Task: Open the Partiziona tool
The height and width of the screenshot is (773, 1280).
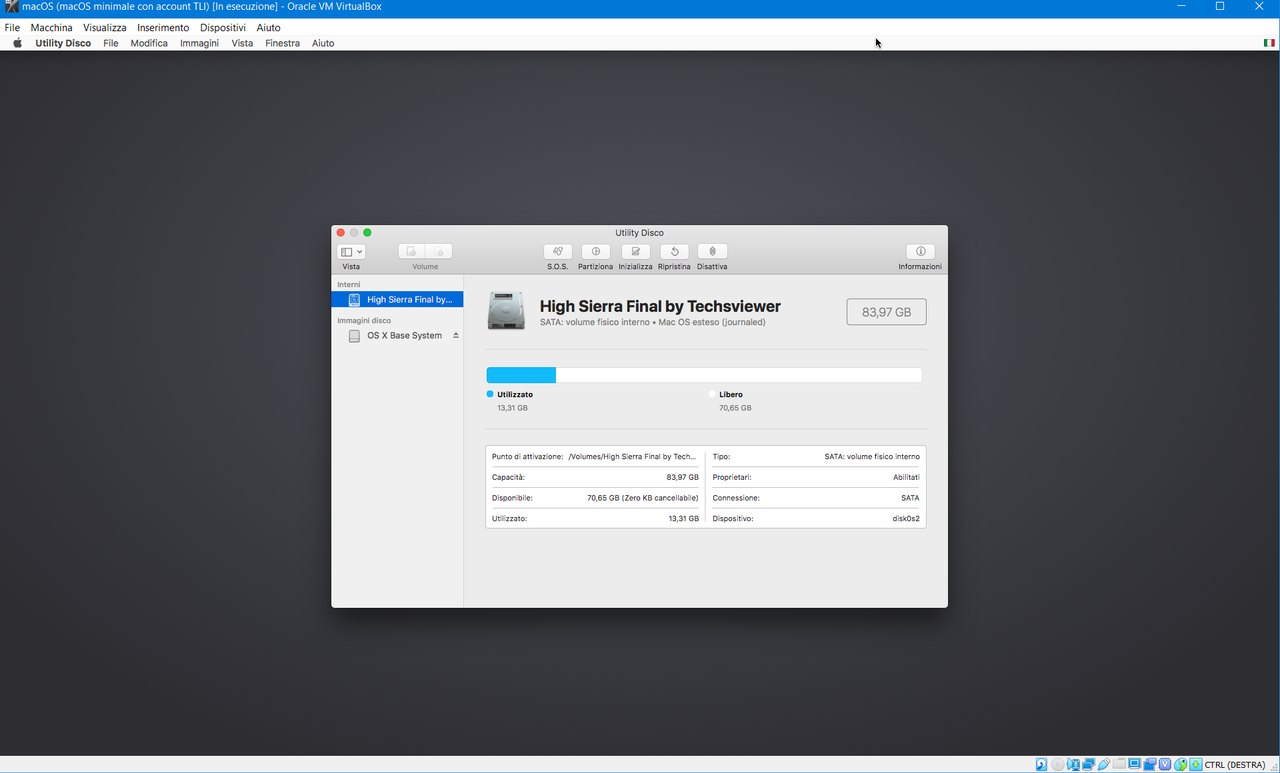Action: pos(596,252)
